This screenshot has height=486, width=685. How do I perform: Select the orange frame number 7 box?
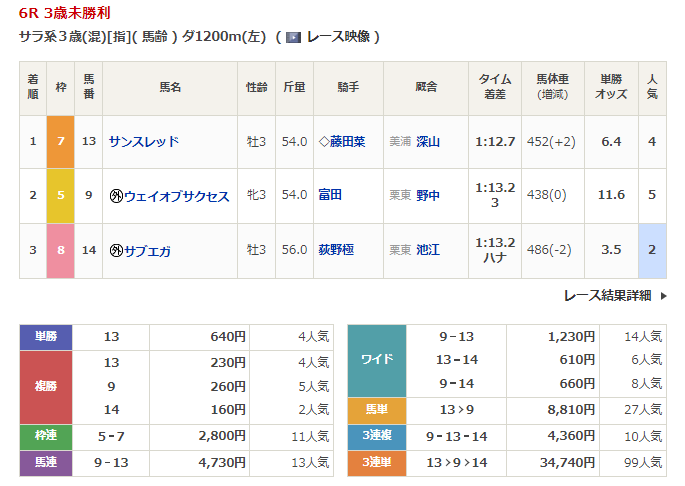coord(61,141)
